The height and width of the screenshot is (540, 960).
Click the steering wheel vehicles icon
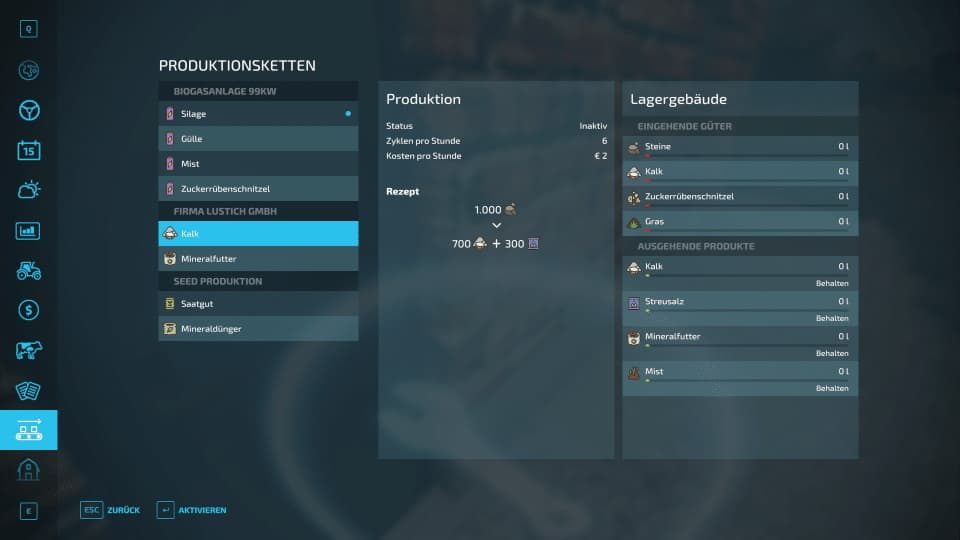(x=28, y=110)
